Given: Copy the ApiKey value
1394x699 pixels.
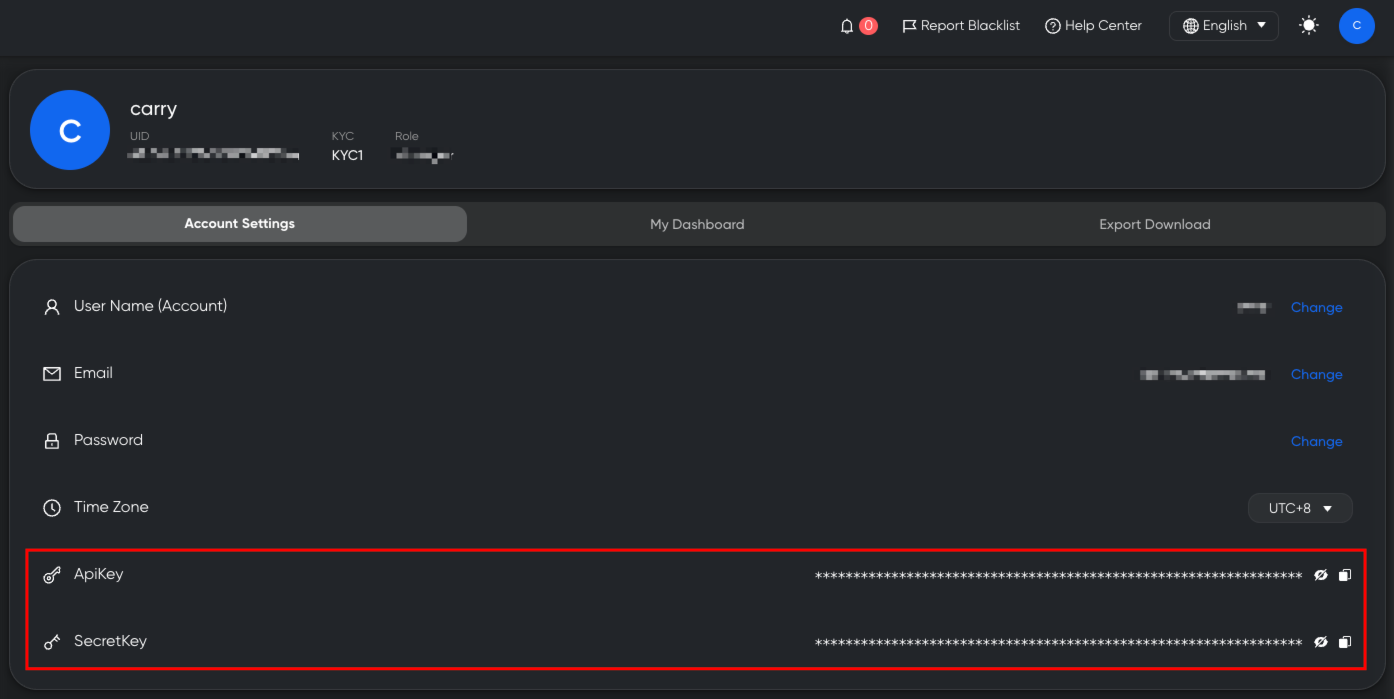Looking at the screenshot, I should pyautogui.click(x=1345, y=575).
